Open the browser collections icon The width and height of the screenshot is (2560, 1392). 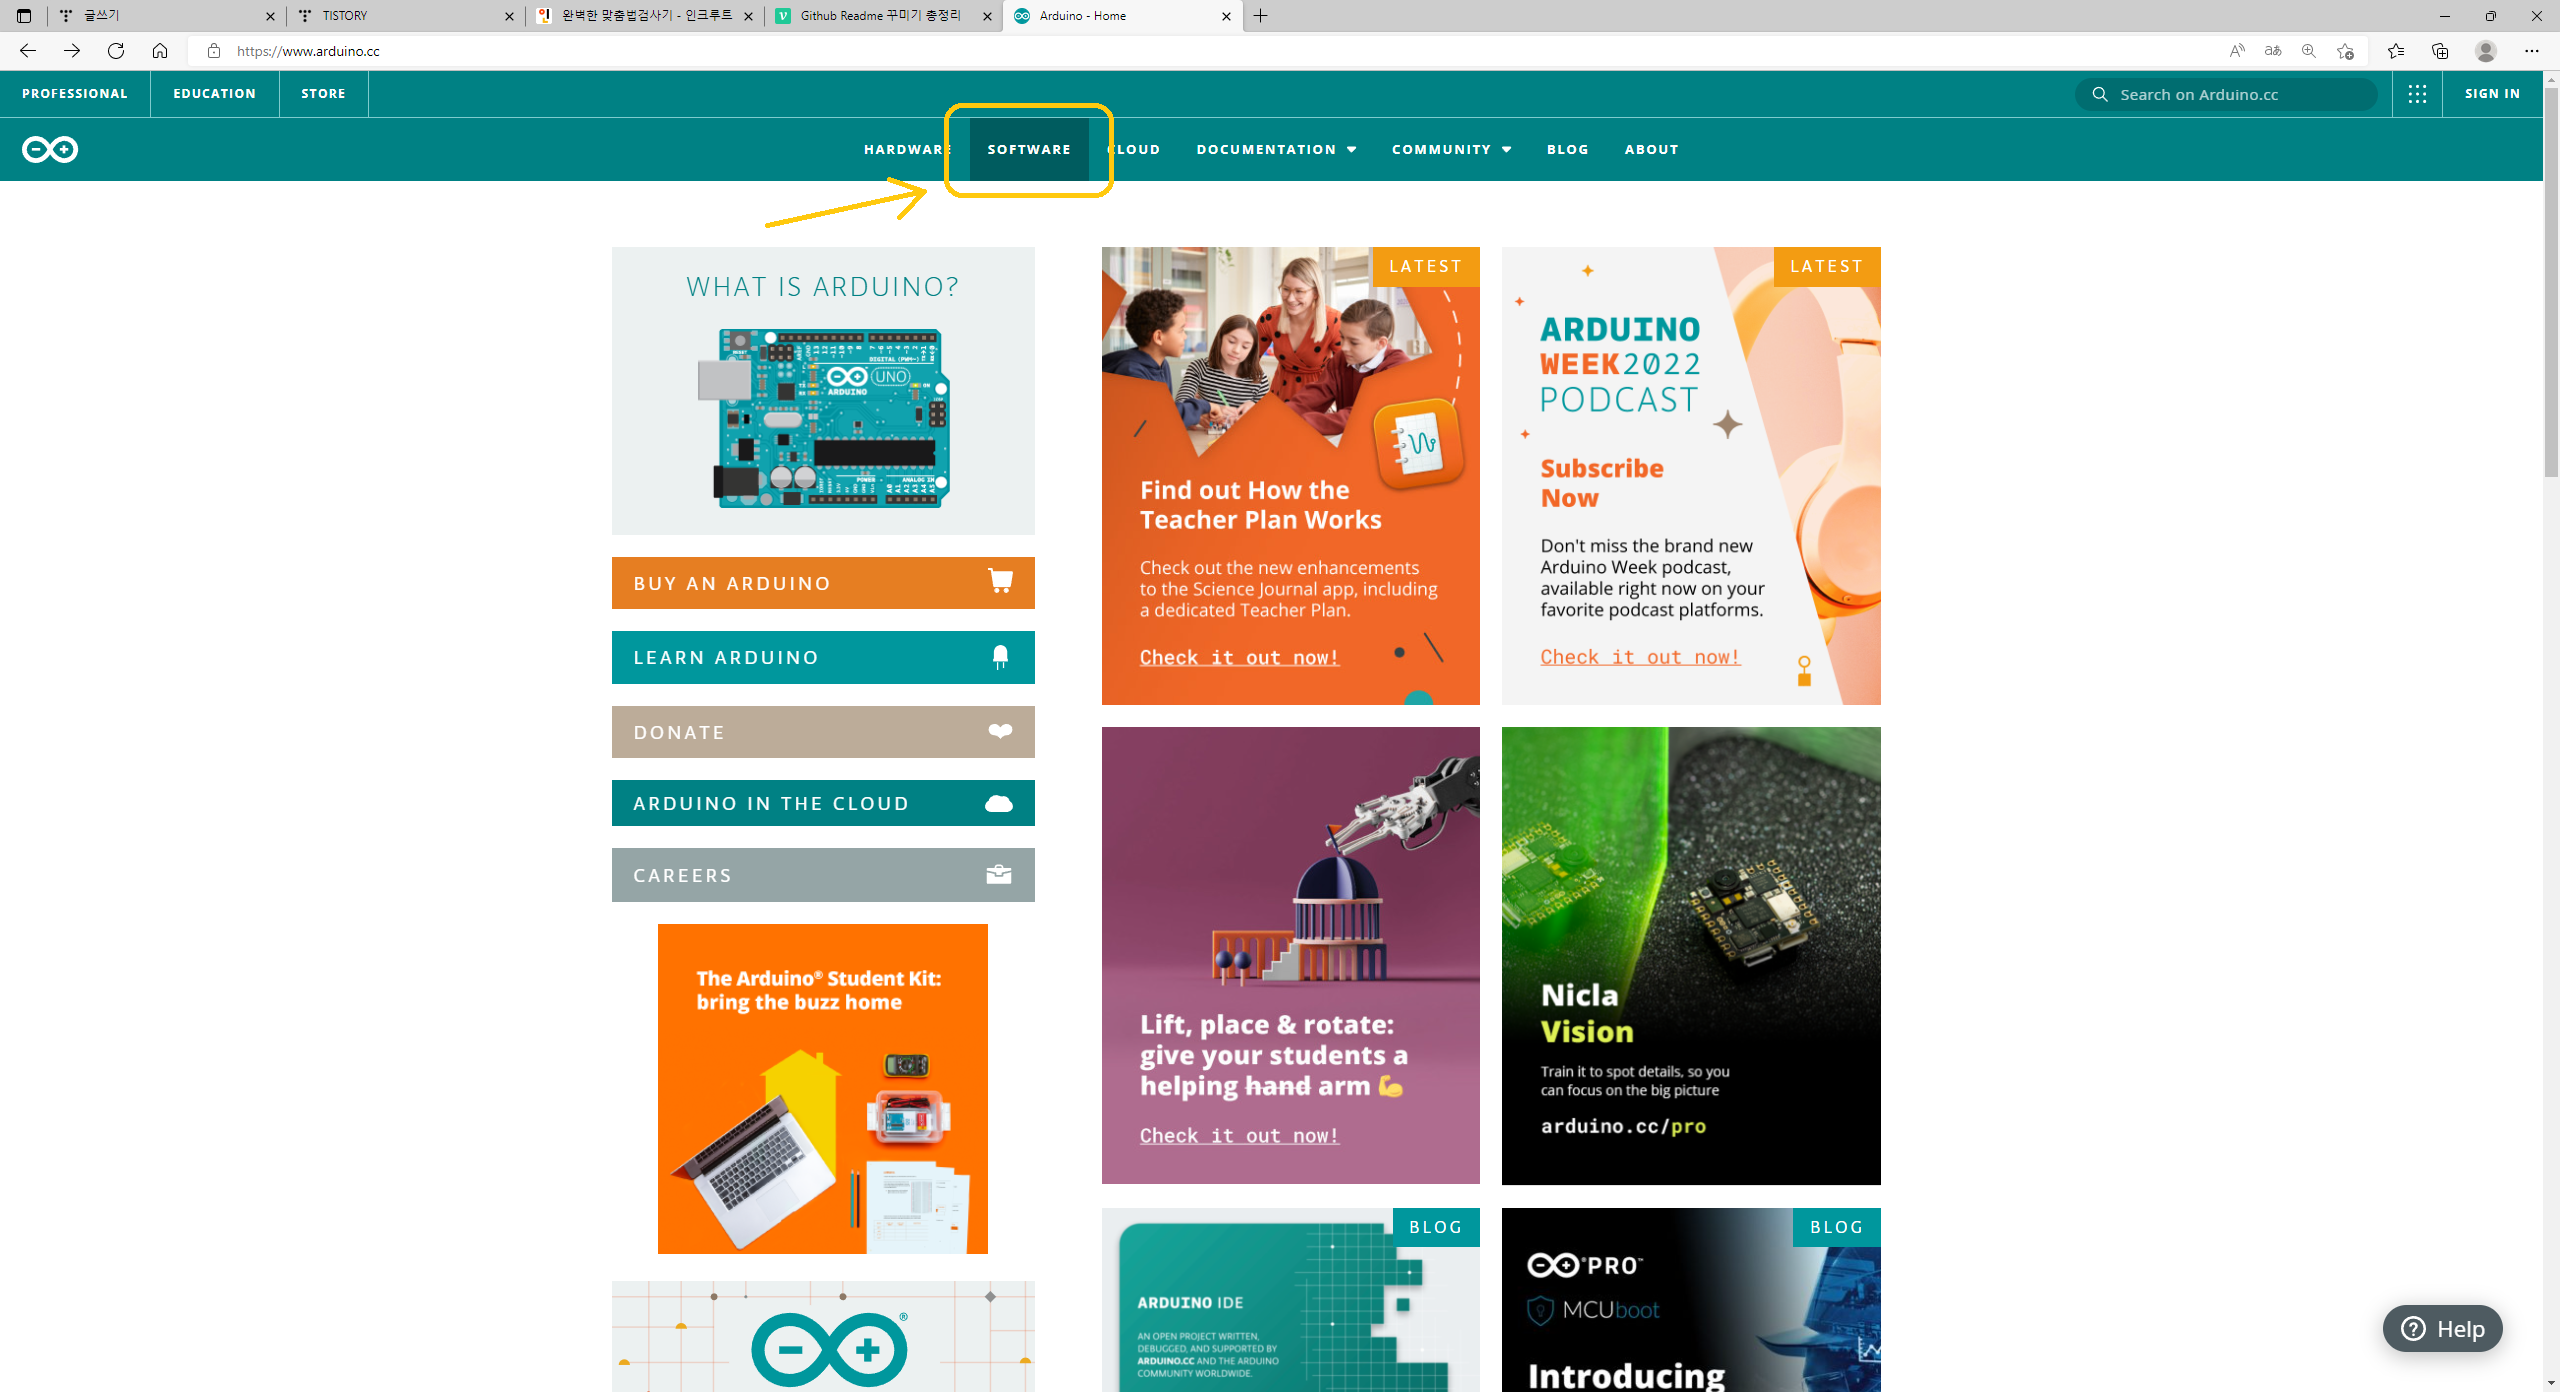click(2440, 51)
